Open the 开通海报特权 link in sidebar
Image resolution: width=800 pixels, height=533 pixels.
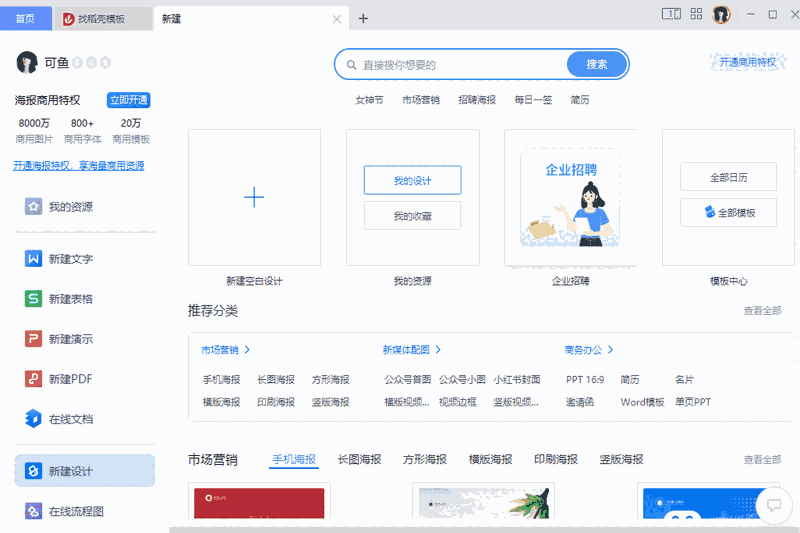[x=79, y=166]
